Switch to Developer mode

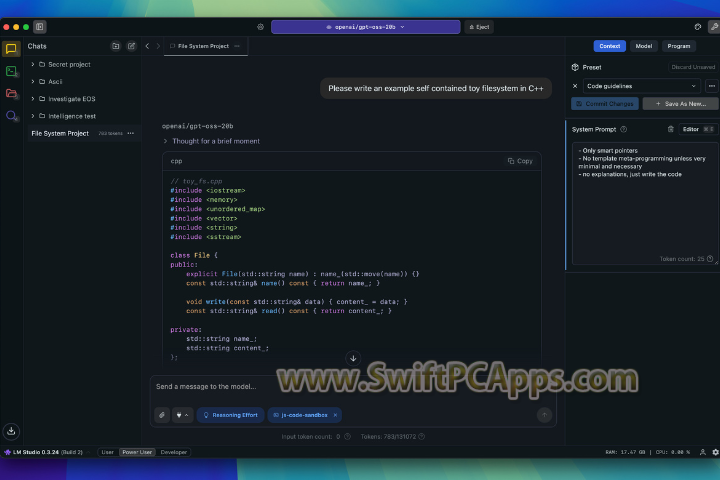click(174, 452)
